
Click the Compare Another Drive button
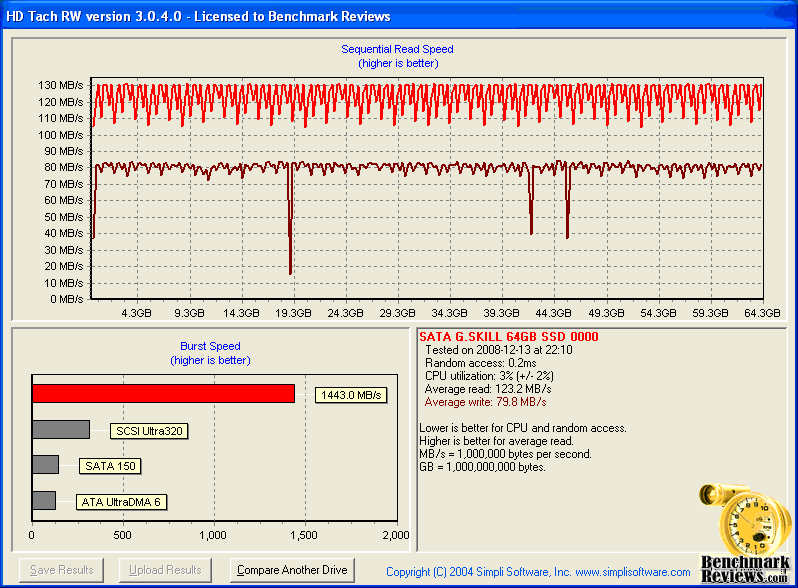click(292, 570)
